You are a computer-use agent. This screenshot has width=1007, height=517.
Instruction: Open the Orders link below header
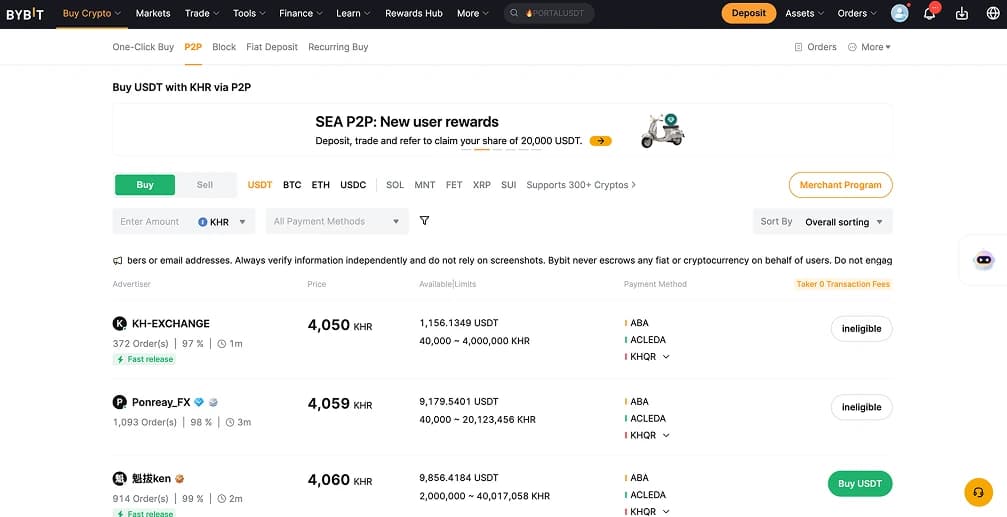pos(816,47)
